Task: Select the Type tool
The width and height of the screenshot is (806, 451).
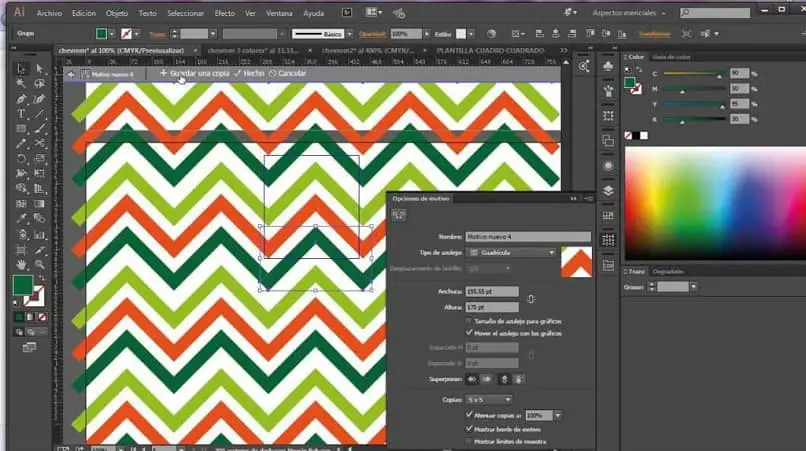Action: [x=21, y=114]
